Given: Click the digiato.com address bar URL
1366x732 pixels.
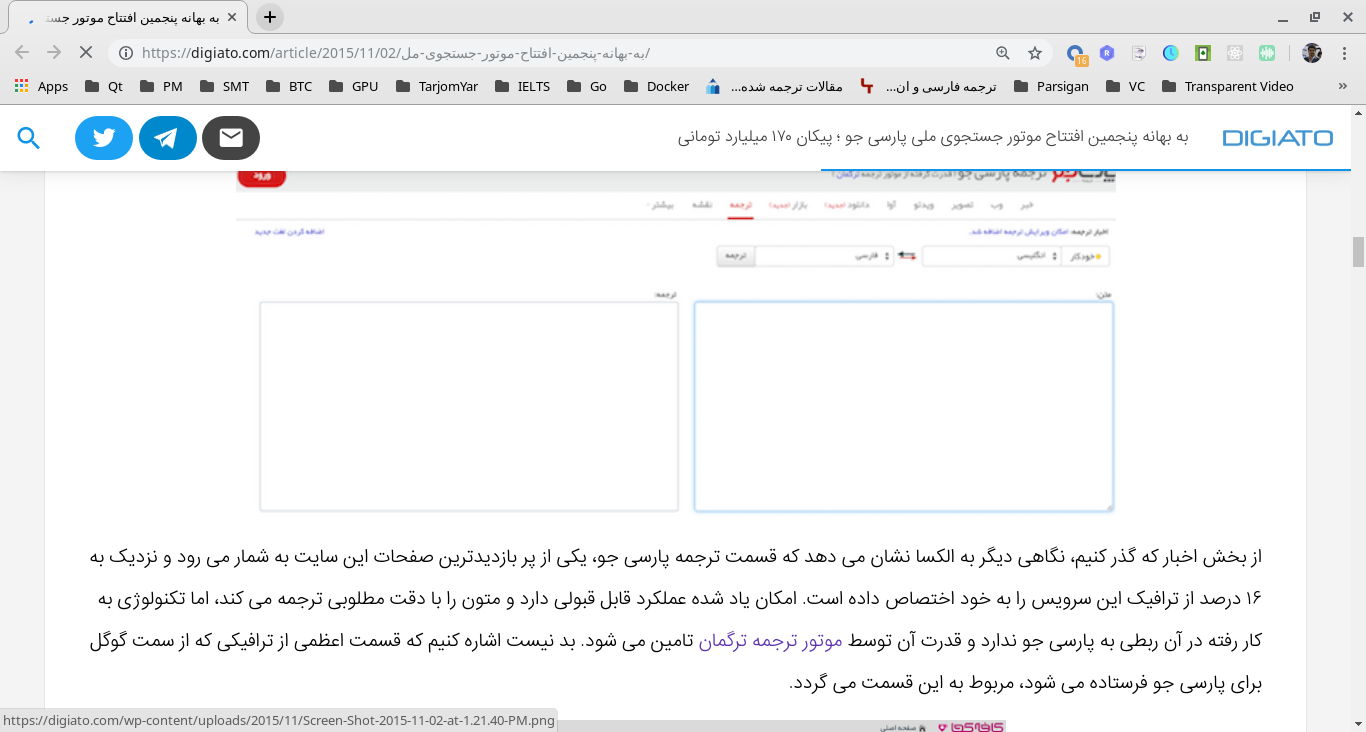Looking at the screenshot, I should pyautogui.click(x=396, y=53).
